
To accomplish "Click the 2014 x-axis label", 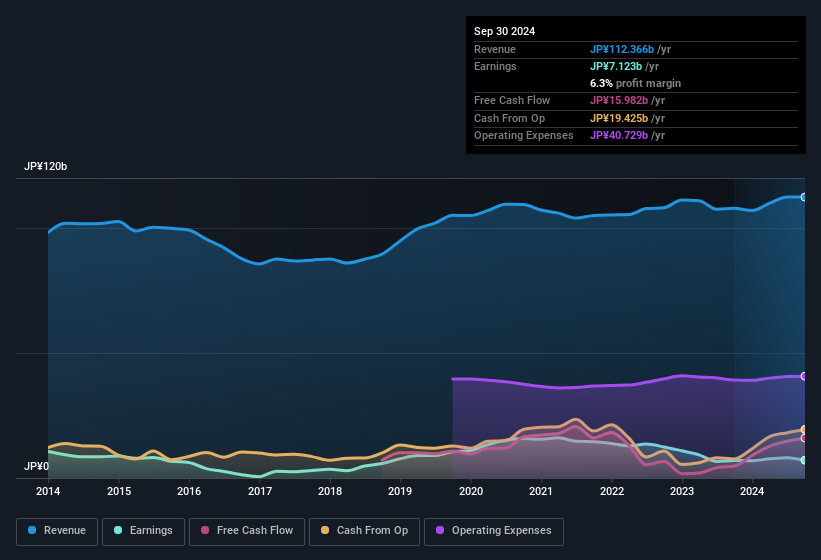I will pos(48,491).
